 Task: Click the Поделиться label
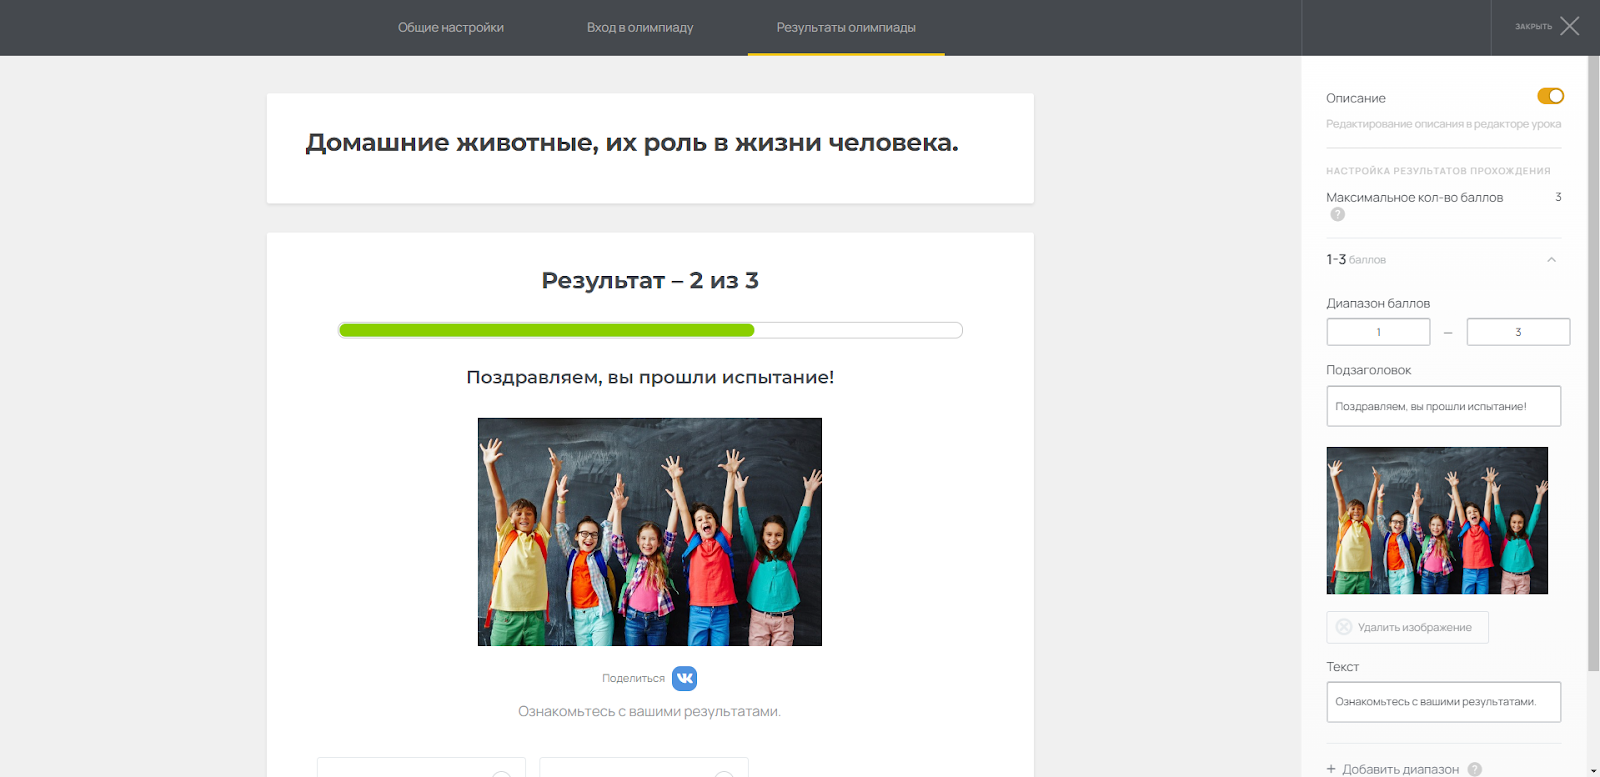click(x=633, y=678)
